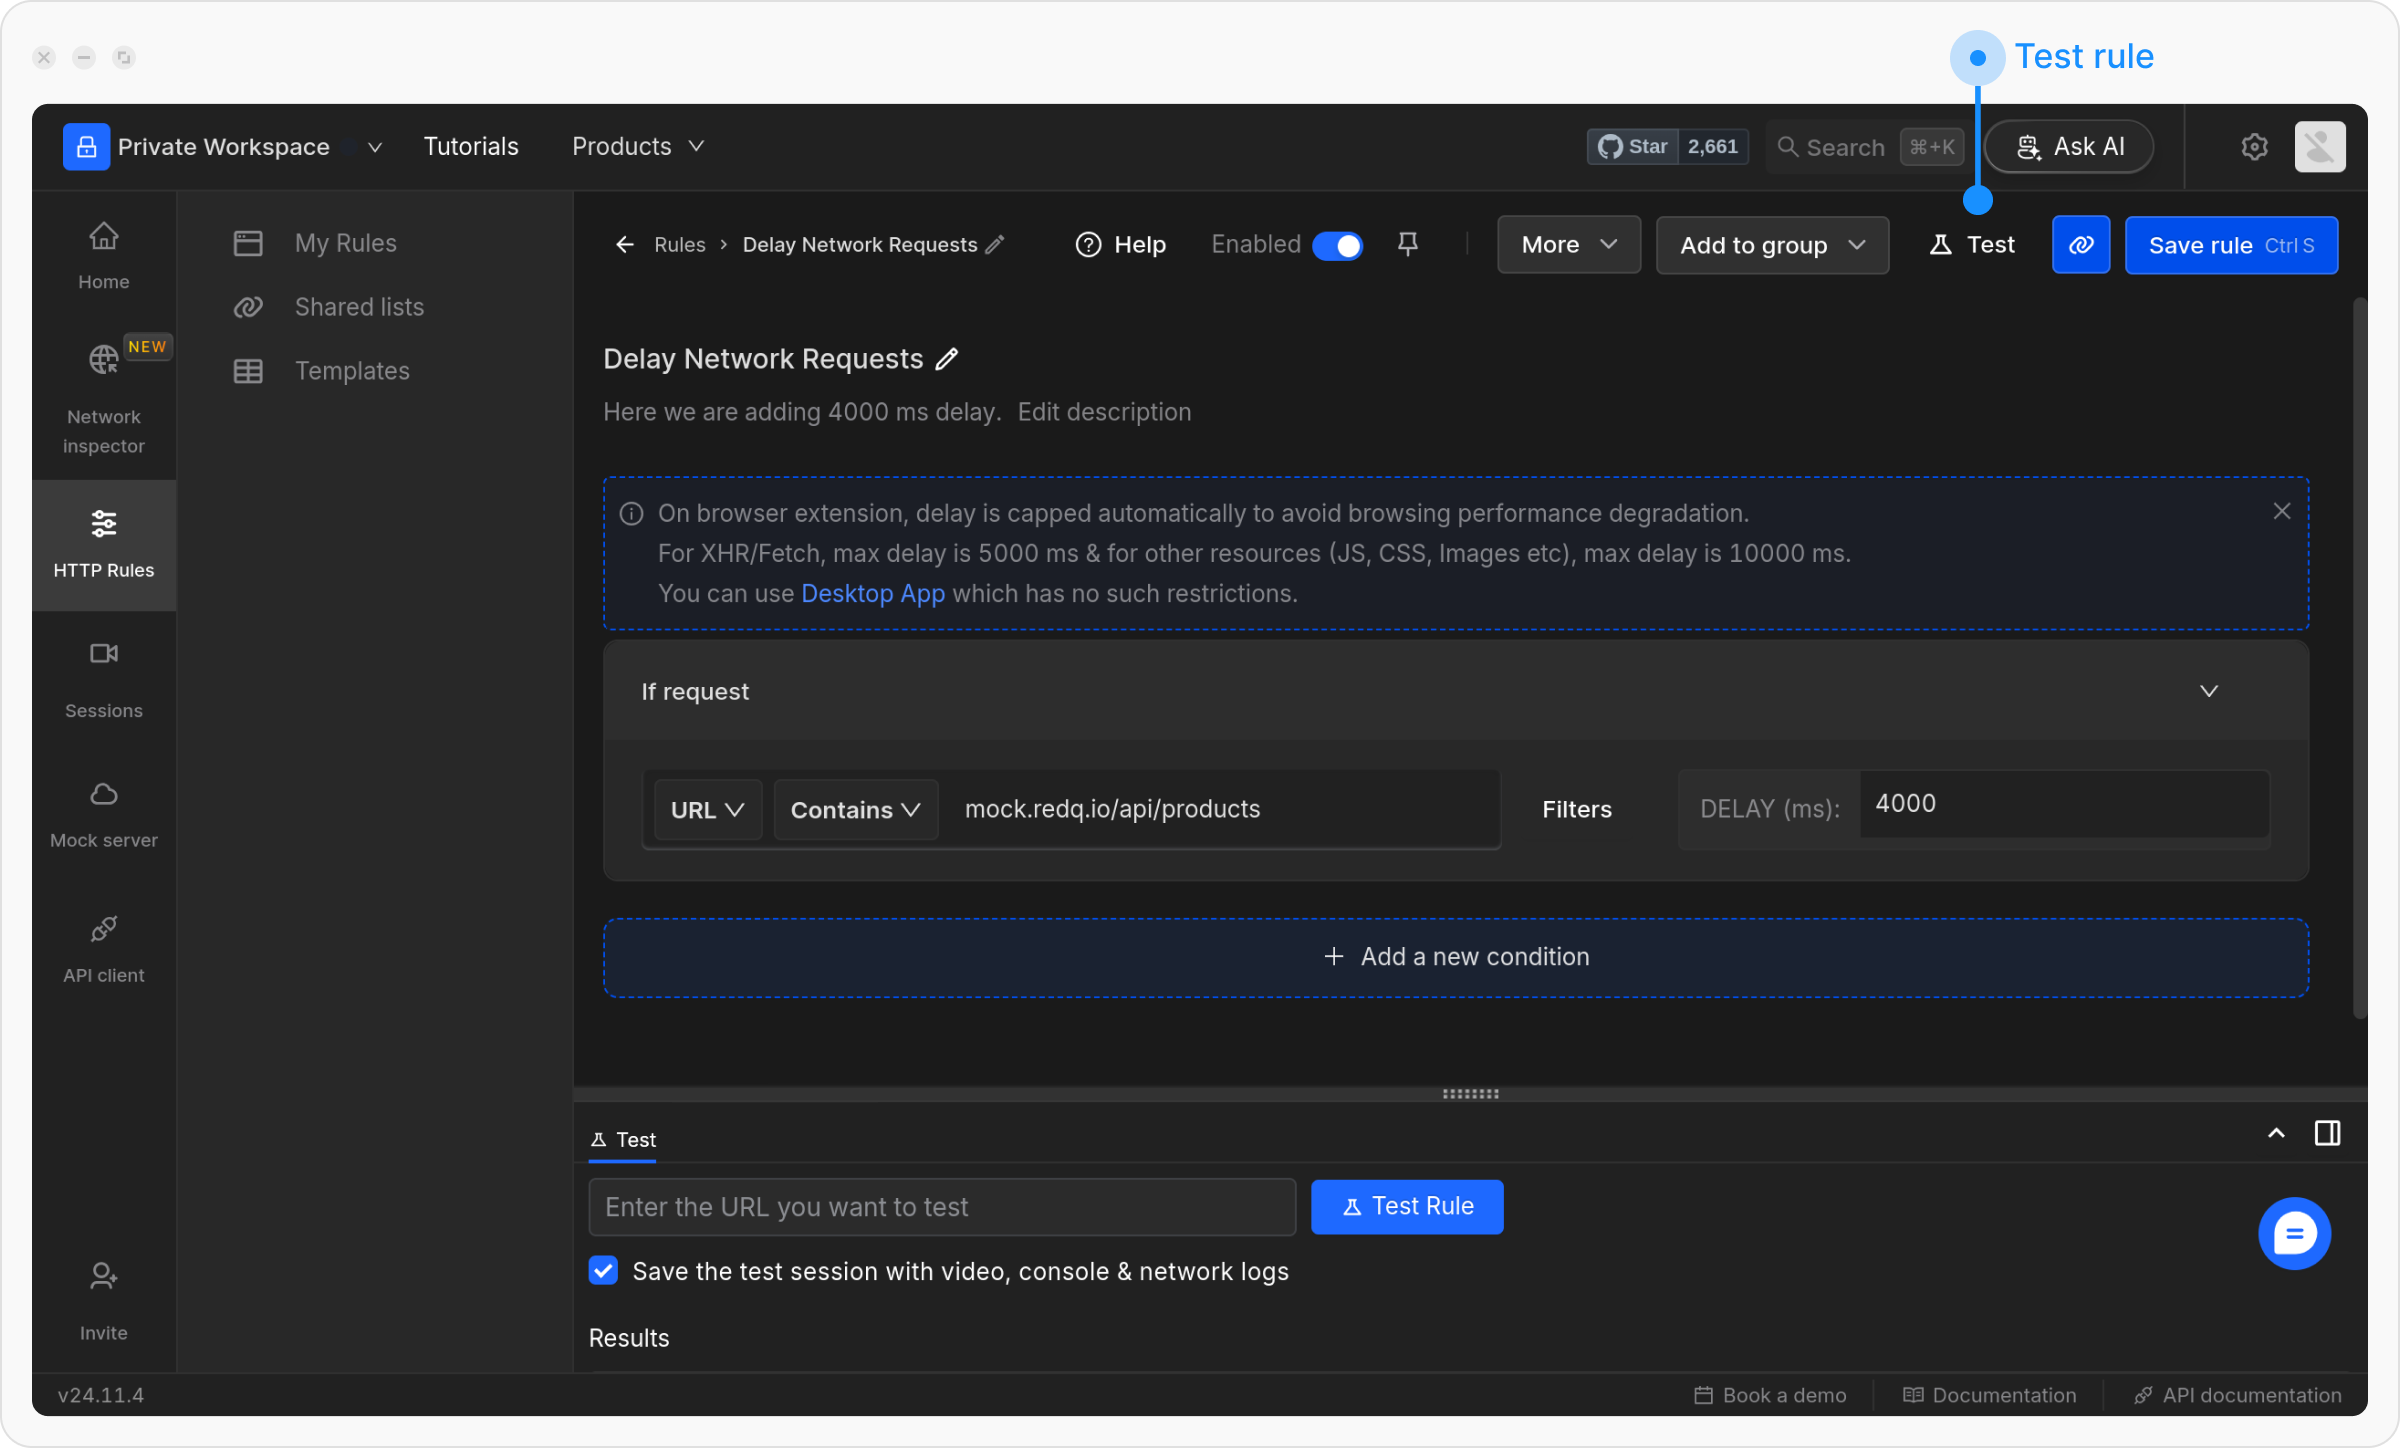The height and width of the screenshot is (1448, 2400).
Task: Select the Test tab in bottom panel
Action: (623, 1139)
